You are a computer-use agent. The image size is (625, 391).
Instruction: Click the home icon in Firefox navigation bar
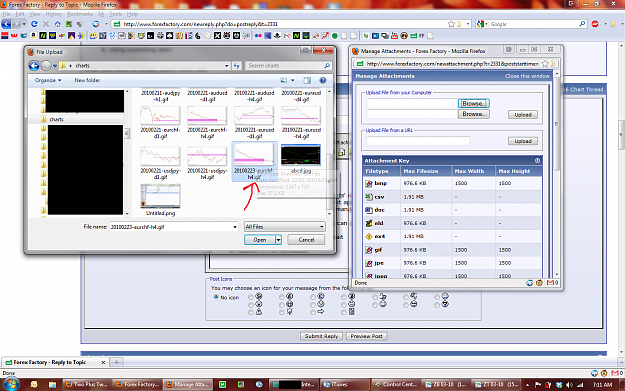point(58,24)
